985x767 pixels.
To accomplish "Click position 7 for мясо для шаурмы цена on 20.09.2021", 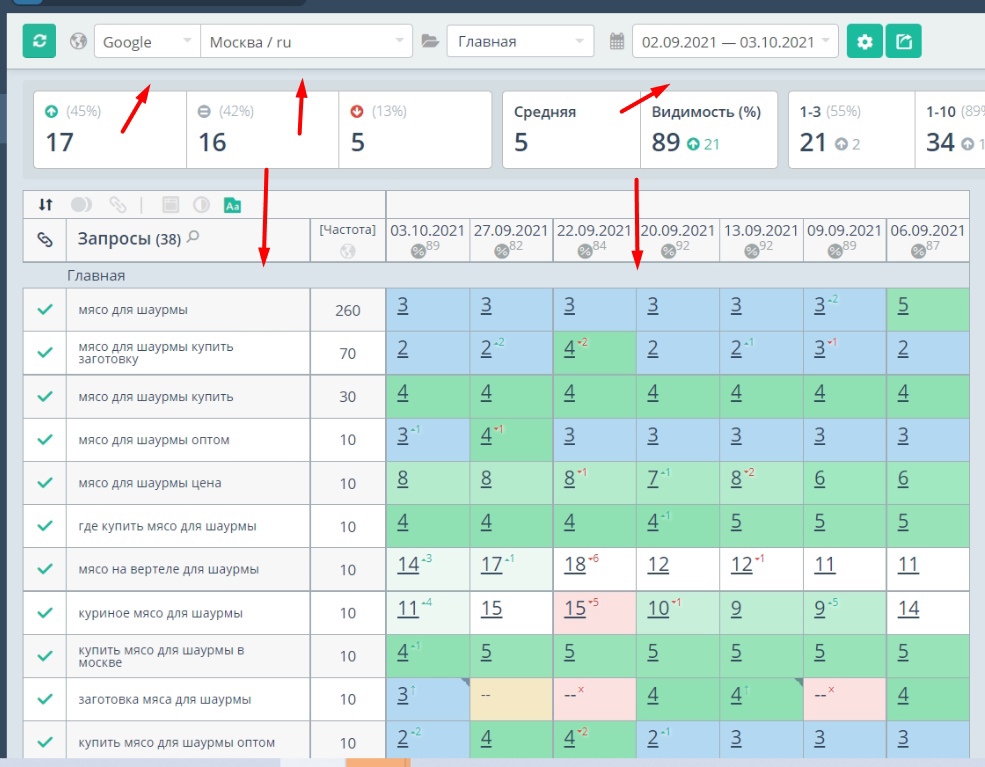I will point(653,479).
